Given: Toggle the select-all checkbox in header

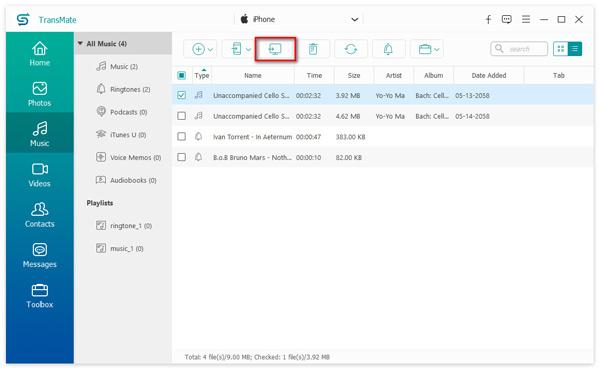Looking at the screenshot, I should 181,75.
